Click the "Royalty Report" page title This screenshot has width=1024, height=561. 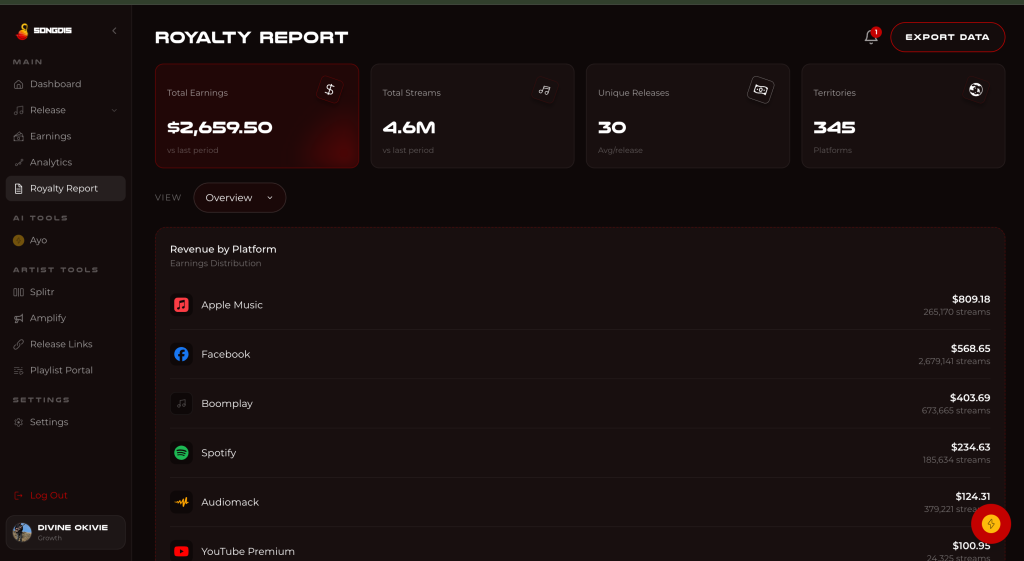(251, 38)
